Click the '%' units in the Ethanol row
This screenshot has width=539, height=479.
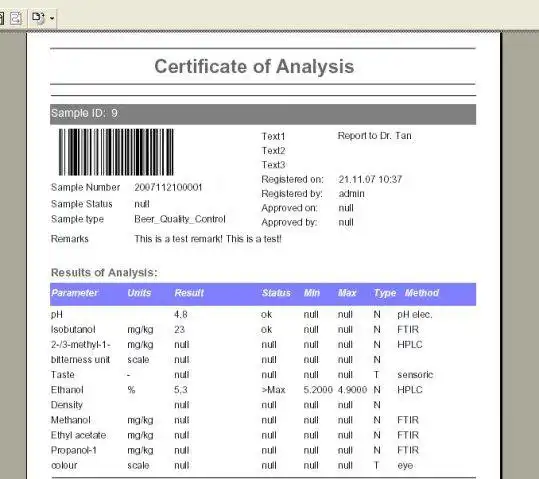(131, 390)
